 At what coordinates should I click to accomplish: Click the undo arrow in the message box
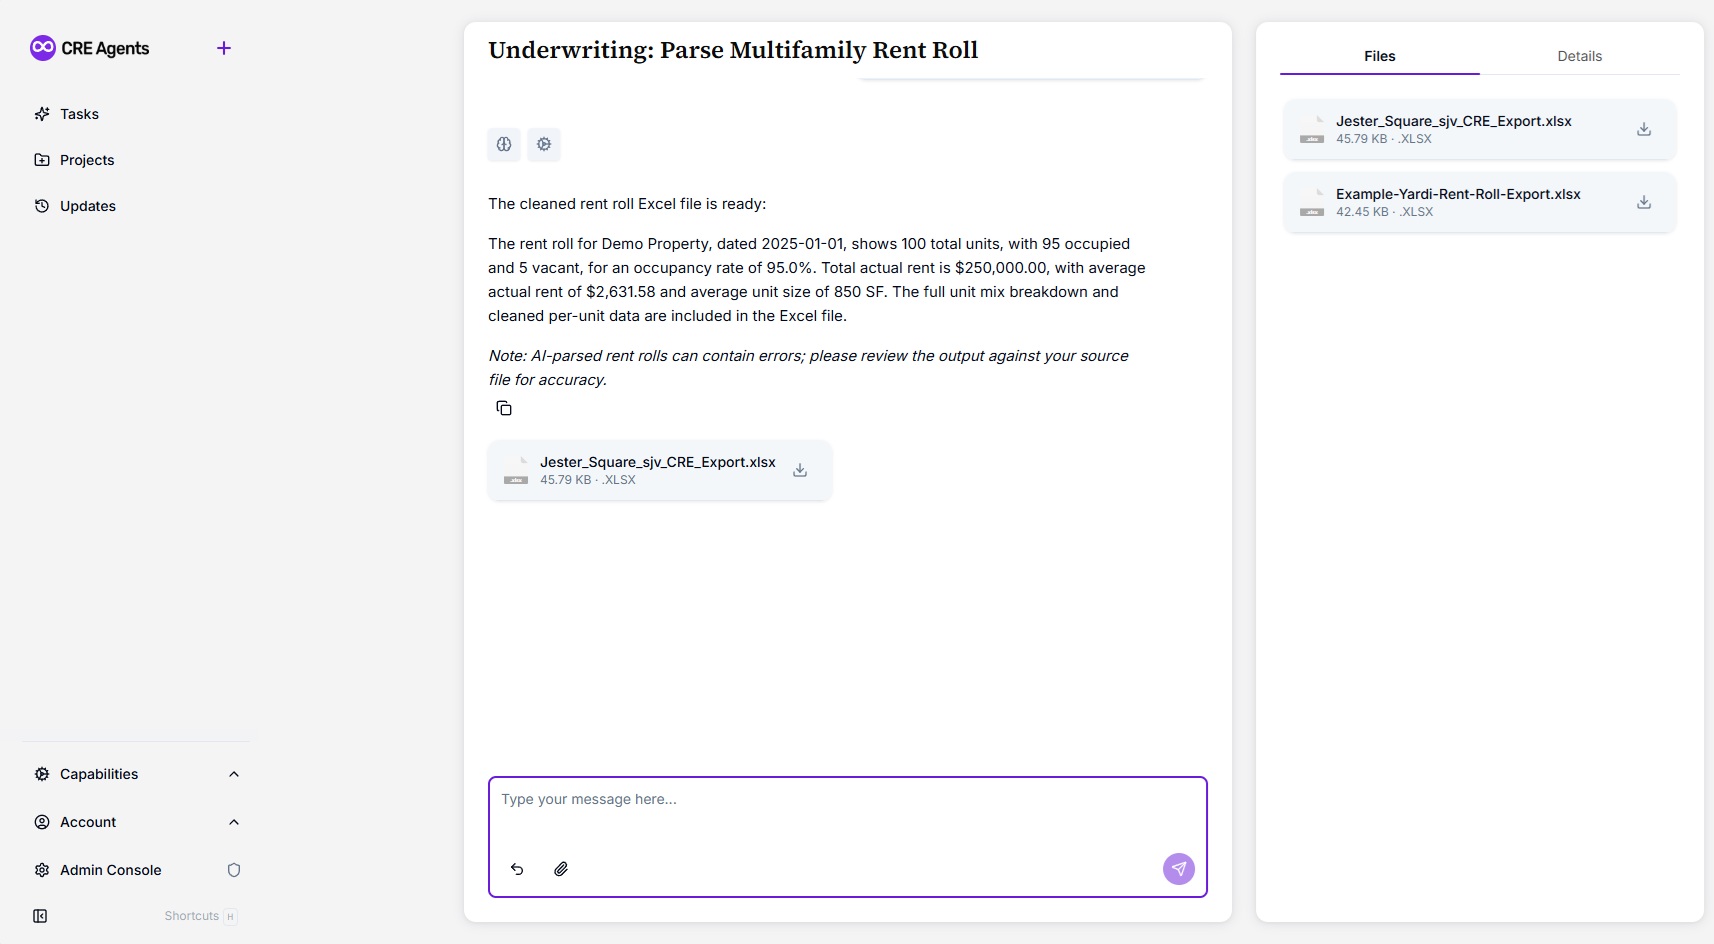(x=517, y=869)
